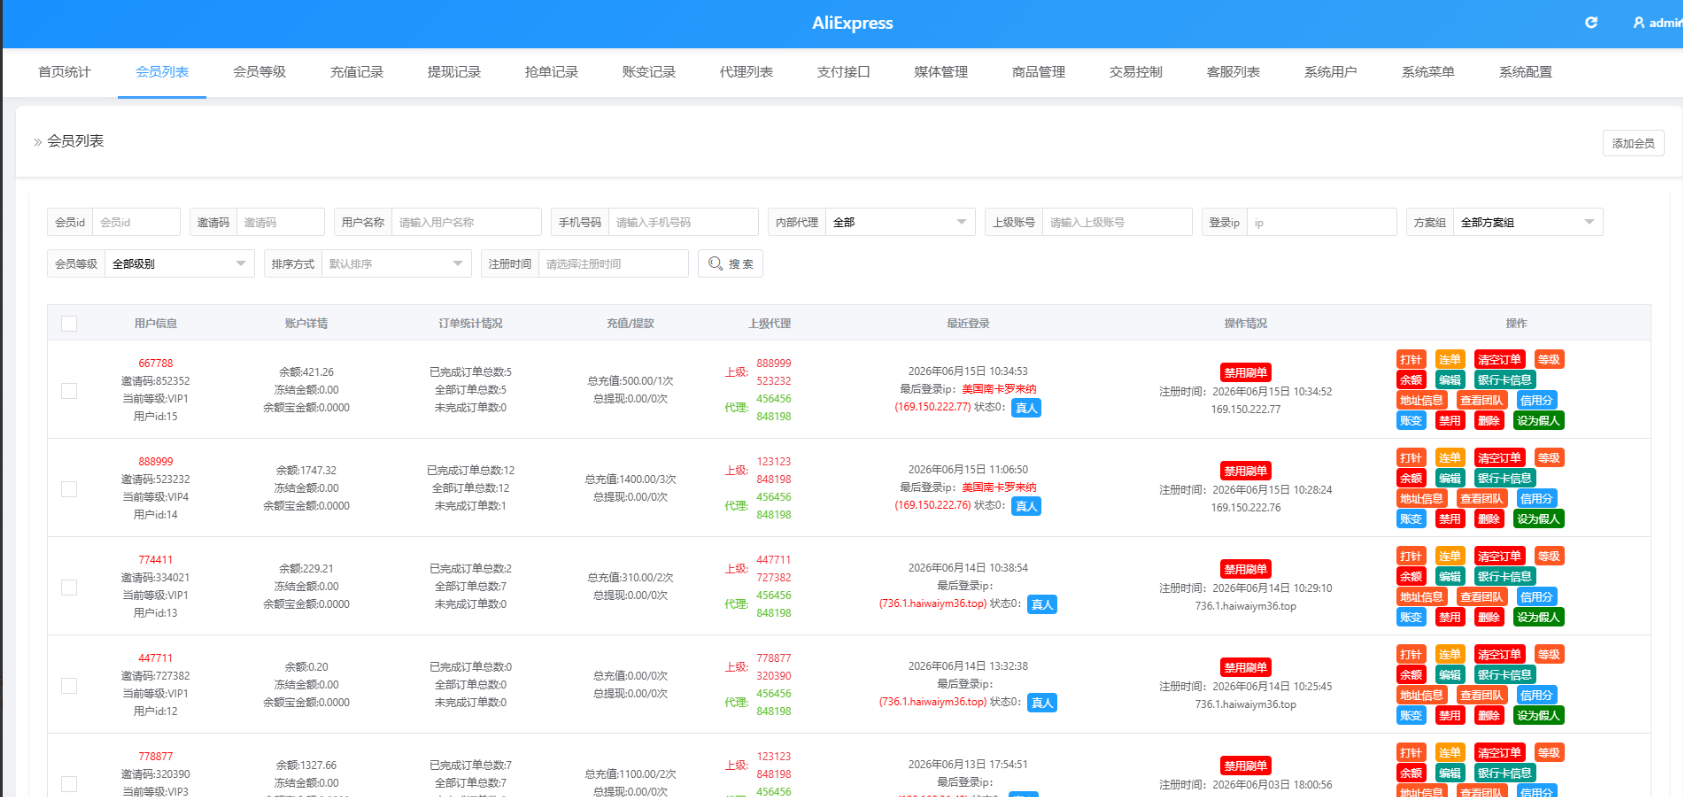Click 禁用刷单 for user 667788

tap(1245, 372)
